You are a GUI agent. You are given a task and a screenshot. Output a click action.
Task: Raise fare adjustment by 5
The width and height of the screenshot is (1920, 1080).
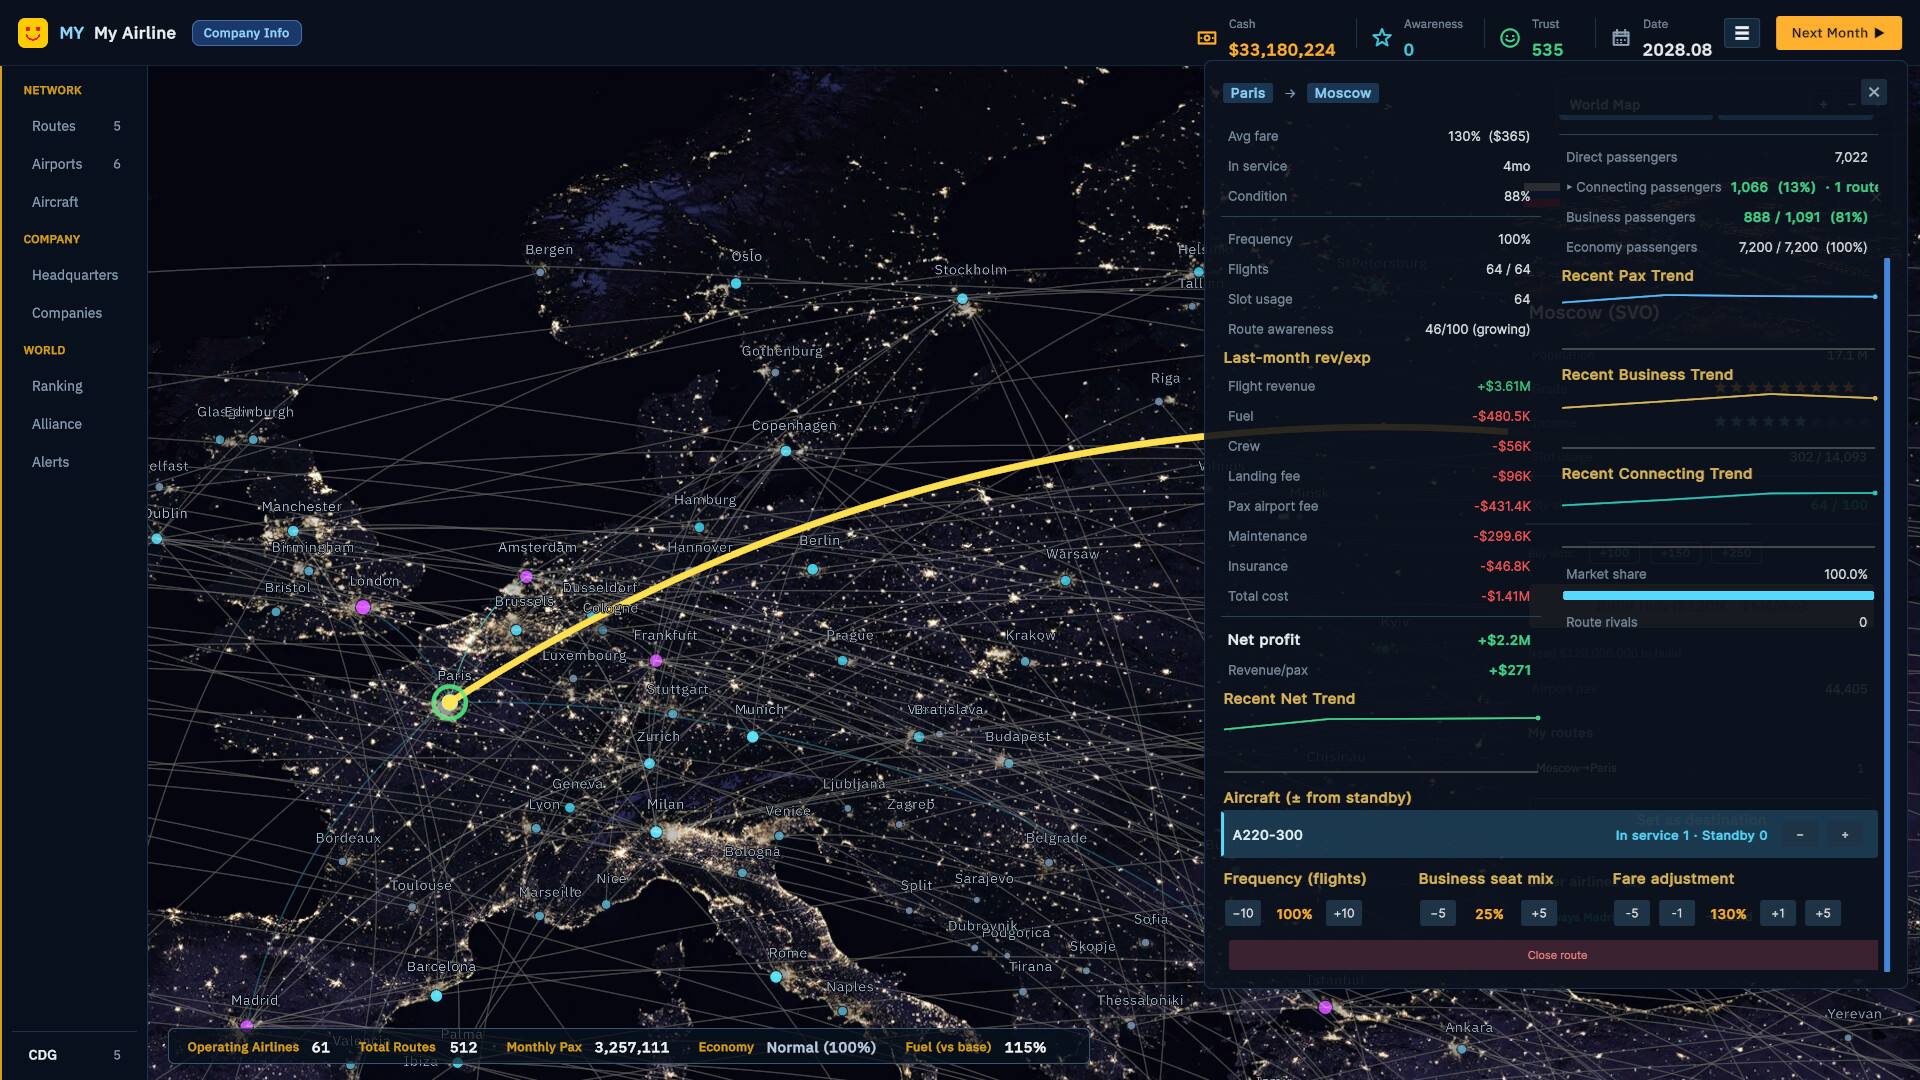click(1823, 913)
